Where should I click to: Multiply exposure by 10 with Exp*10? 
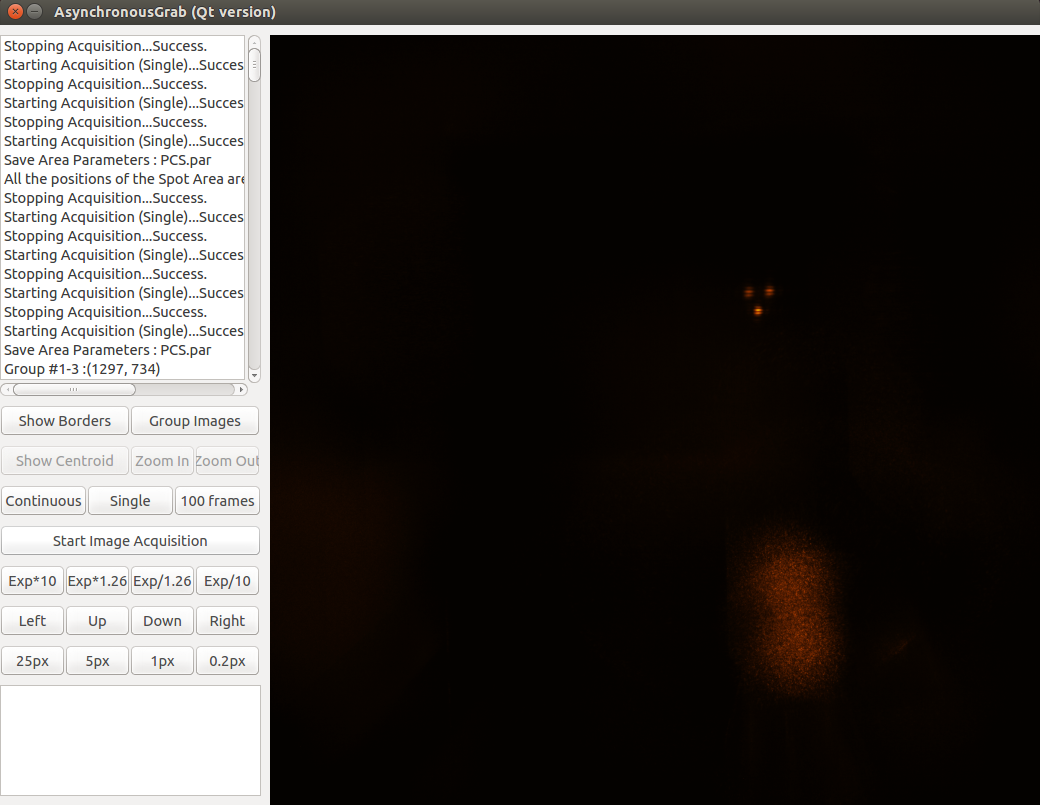click(32, 581)
